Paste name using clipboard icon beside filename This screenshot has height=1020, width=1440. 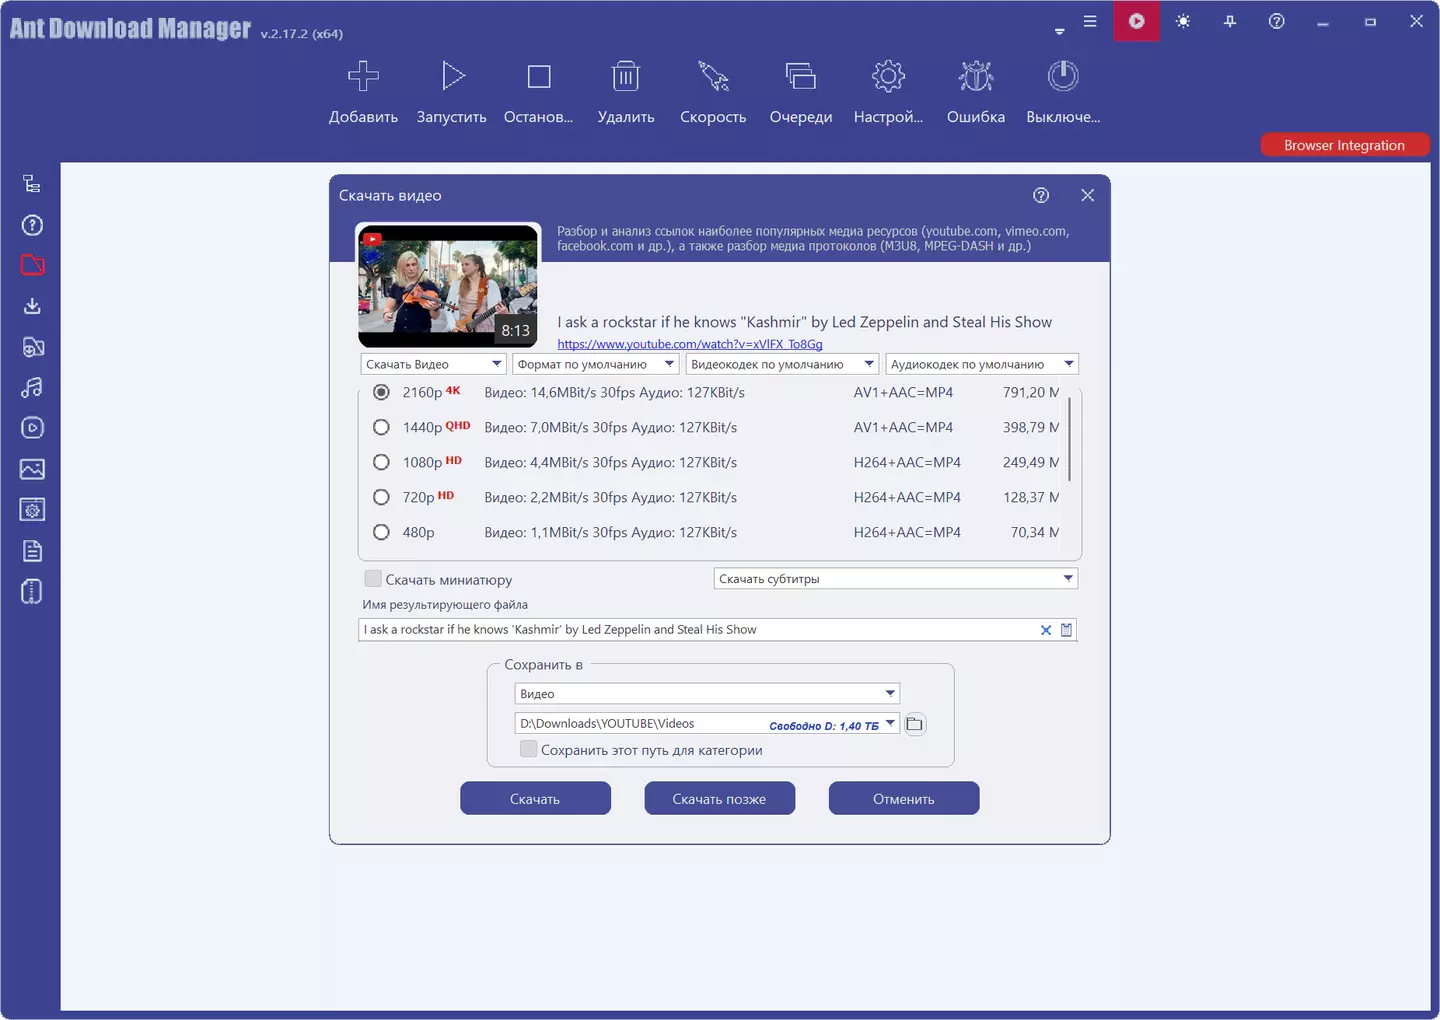pyautogui.click(x=1066, y=630)
